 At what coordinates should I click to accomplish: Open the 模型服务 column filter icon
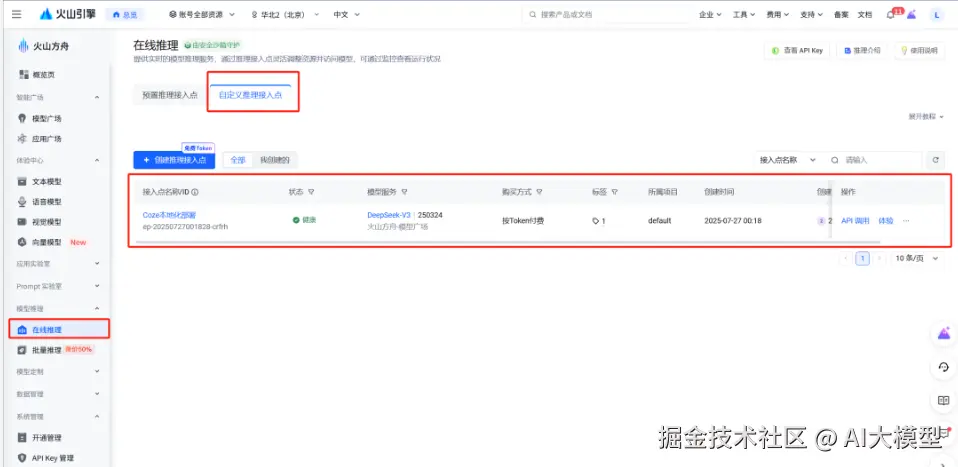pyautogui.click(x=404, y=192)
